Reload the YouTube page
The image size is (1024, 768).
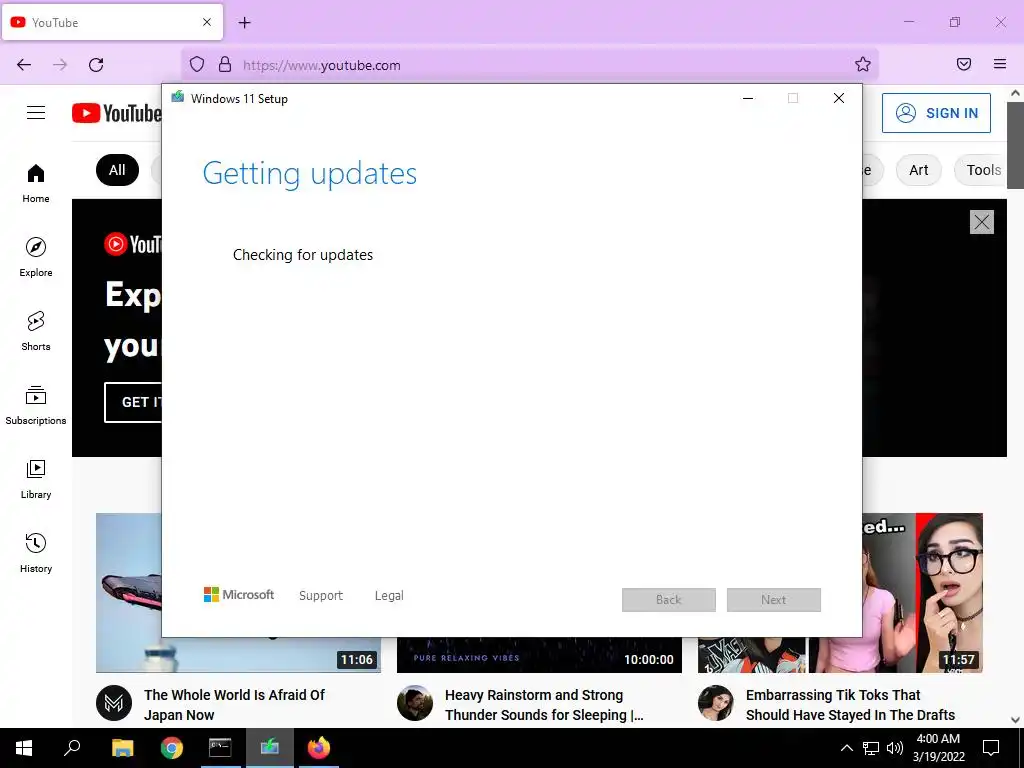coord(96,65)
